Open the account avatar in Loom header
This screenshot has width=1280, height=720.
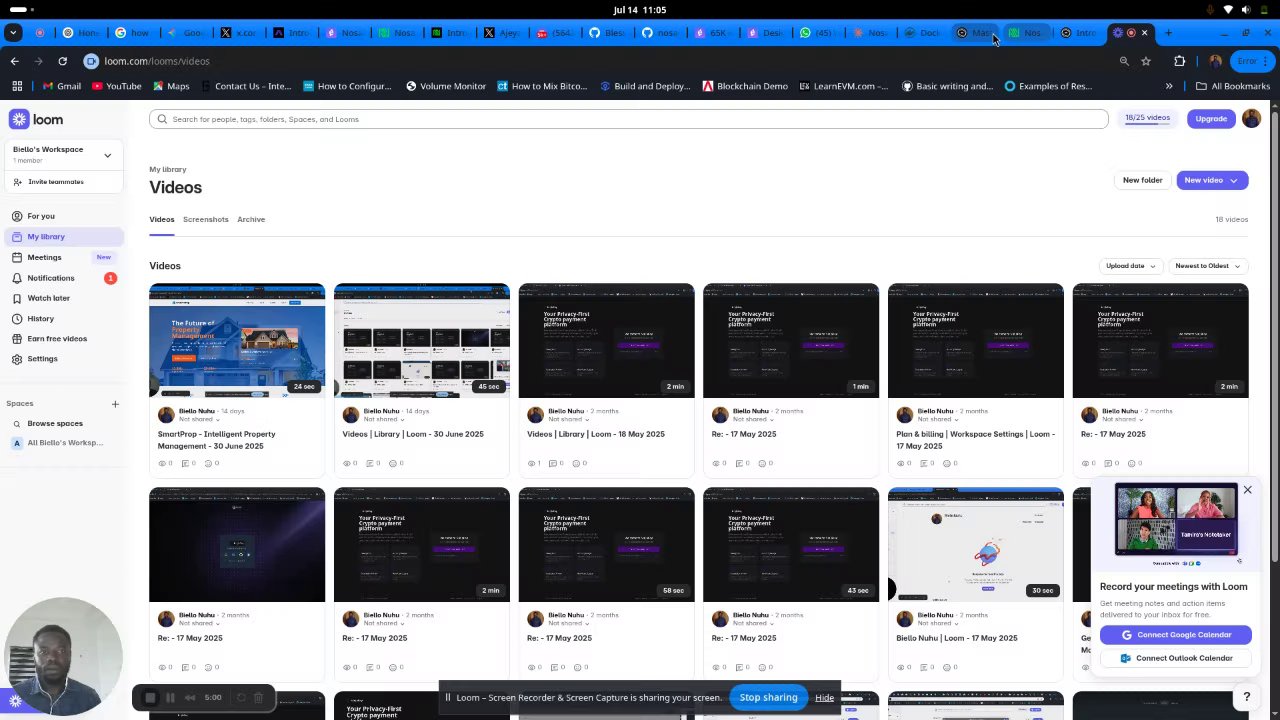point(1251,119)
